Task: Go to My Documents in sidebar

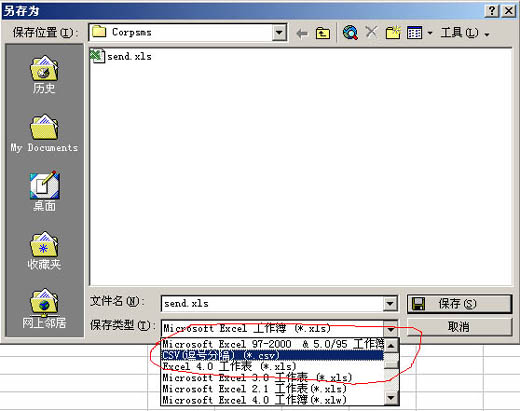Action: [44, 133]
